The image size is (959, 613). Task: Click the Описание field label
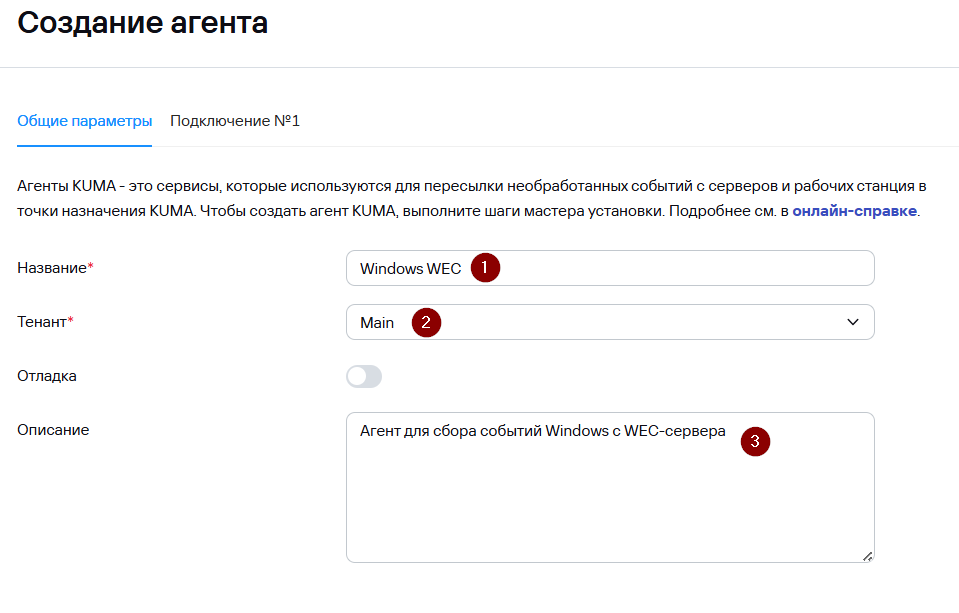click(x=53, y=430)
